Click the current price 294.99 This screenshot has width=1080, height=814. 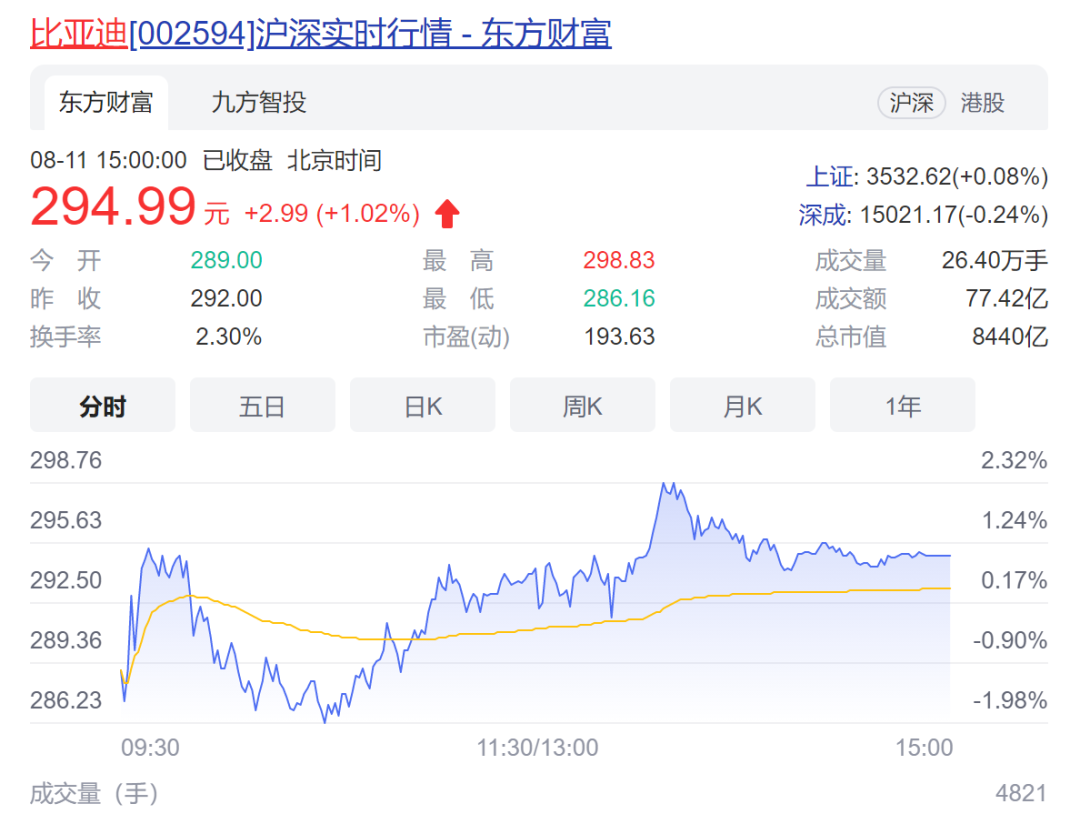[114, 206]
